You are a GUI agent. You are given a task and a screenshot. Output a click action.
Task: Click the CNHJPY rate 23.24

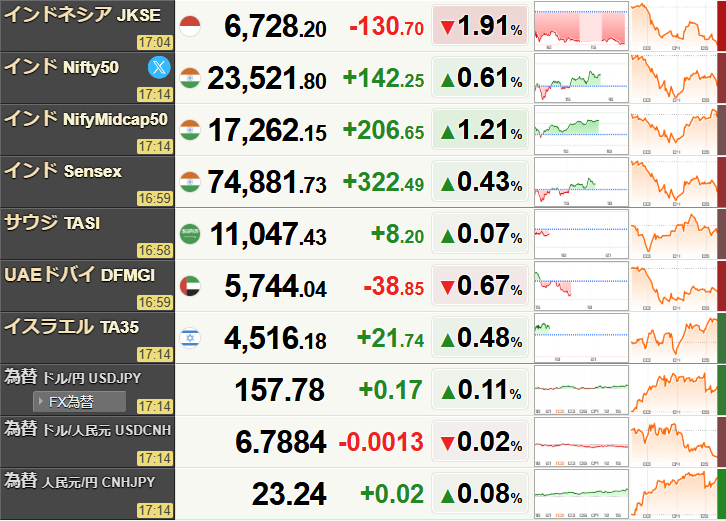tap(289, 494)
